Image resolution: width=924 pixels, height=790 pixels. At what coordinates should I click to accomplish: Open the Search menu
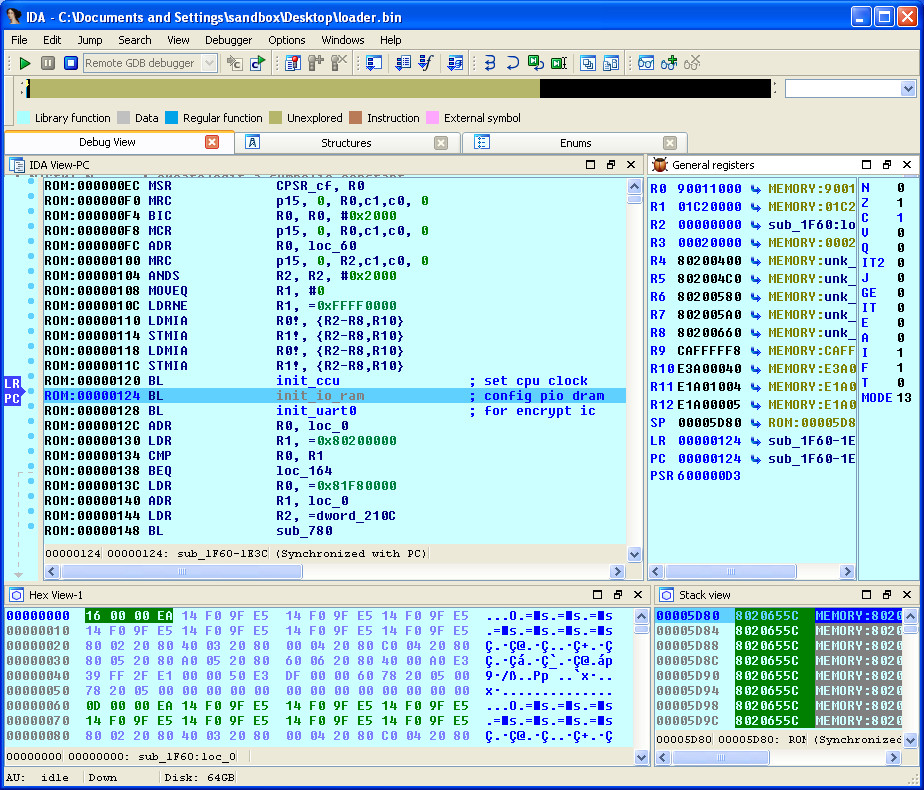click(x=134, y=40)
